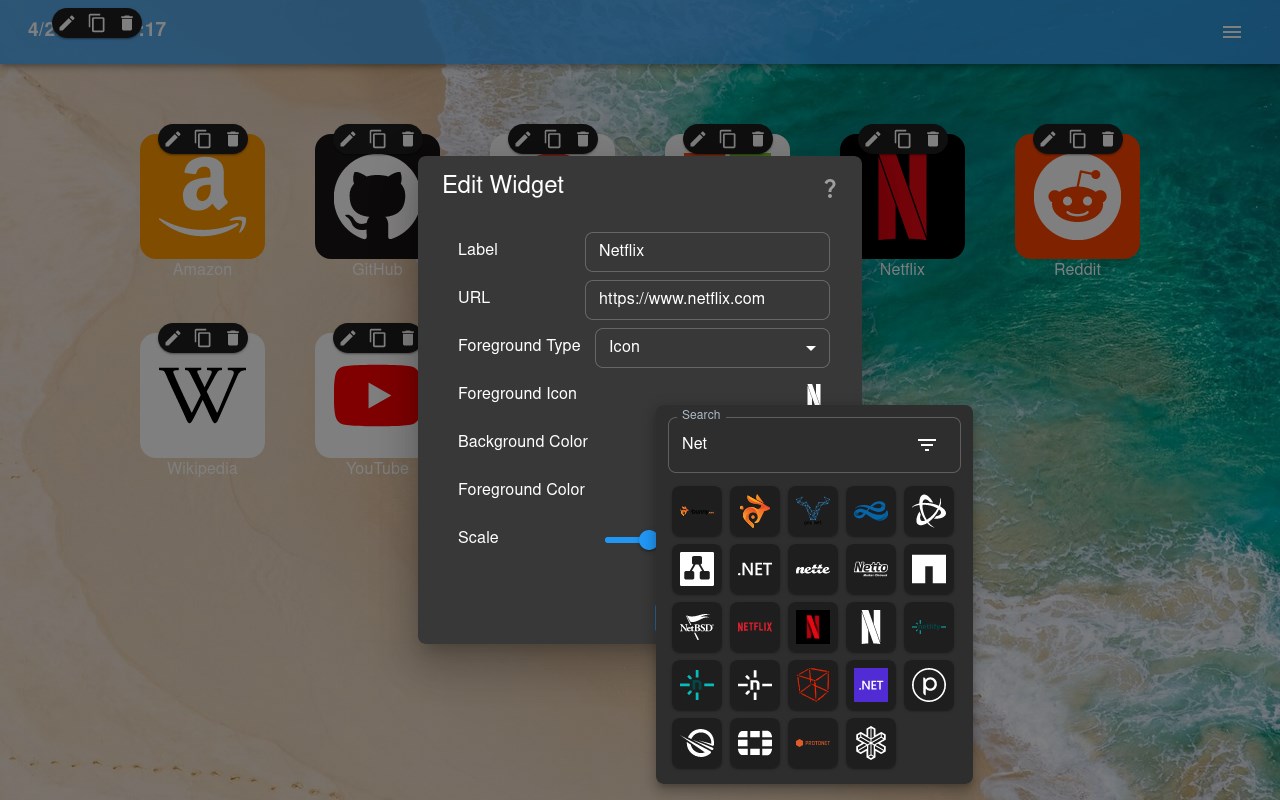Pick the white N Netflix icon in grid
This screenshot has height=800, width=1280.
[x=871, y=627]
